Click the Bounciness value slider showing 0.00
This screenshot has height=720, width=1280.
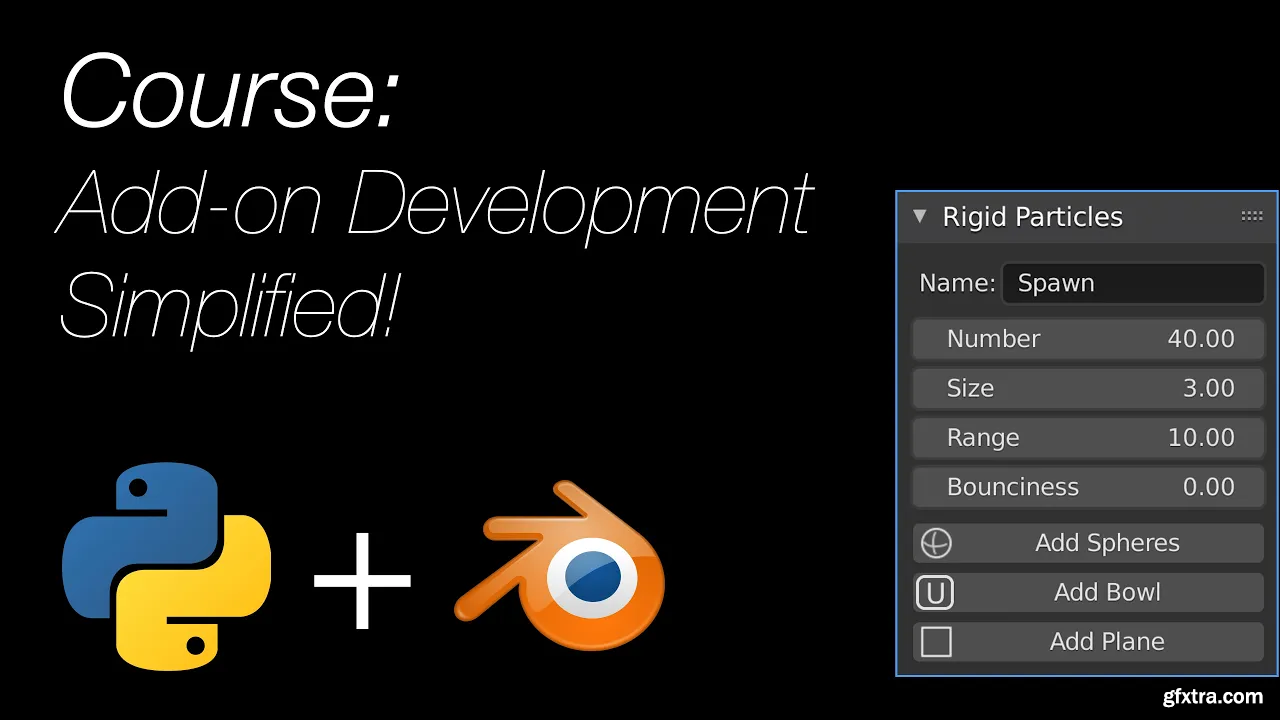point(1088,487)
